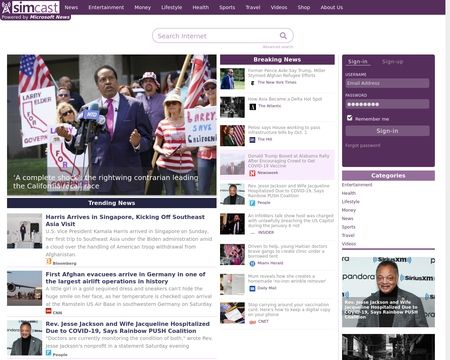Viewport: 450px width, 360px height.
Task: Open the About Us menu
Action: [332, 7]
